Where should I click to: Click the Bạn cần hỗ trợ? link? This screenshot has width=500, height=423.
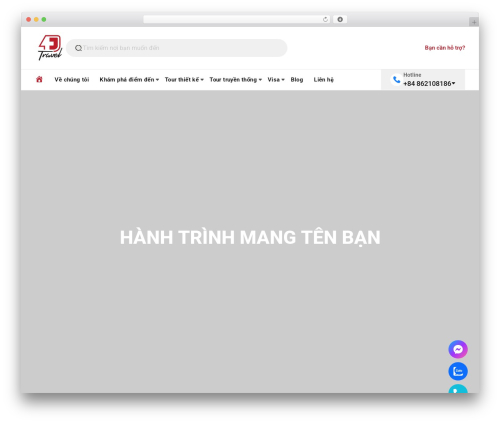[445, 48]
